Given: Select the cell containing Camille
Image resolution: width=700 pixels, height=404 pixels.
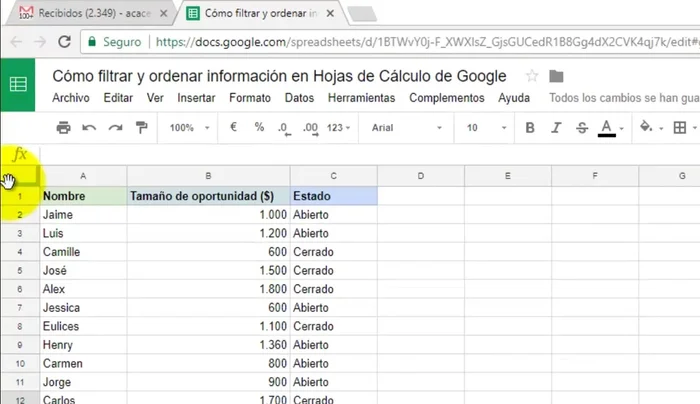Looking at the screenshot, I should coord(83,252).
